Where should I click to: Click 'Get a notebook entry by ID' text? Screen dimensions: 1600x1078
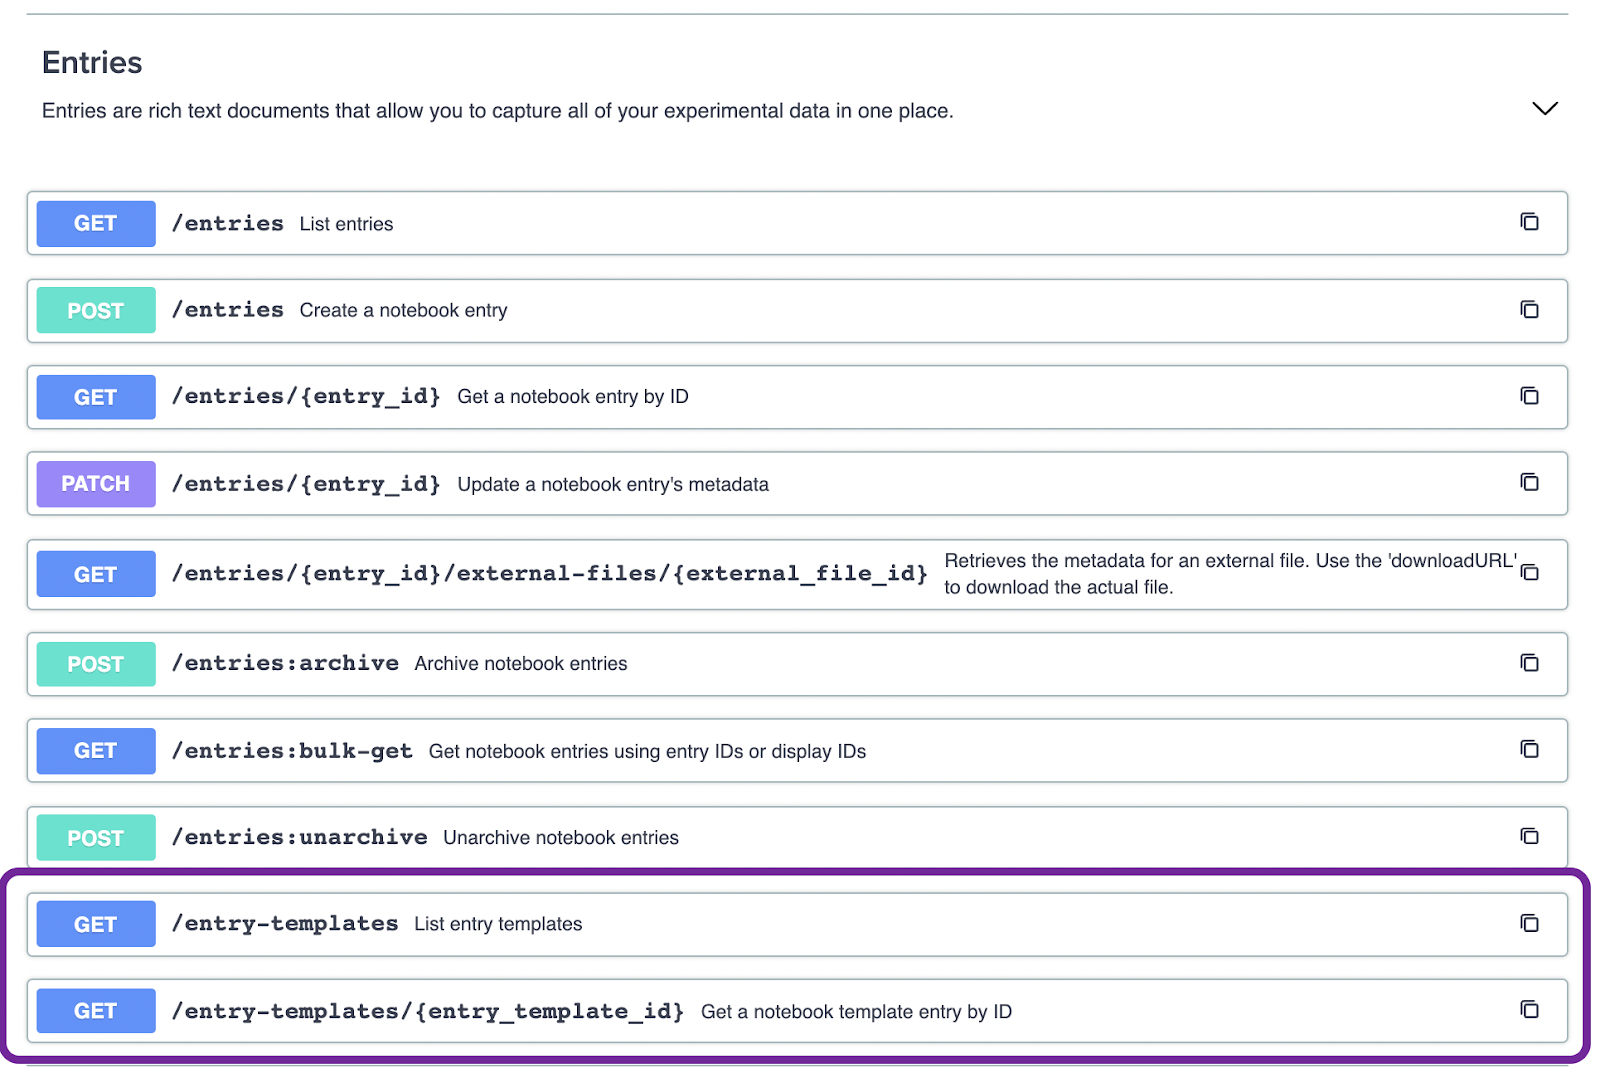point(573,397)
